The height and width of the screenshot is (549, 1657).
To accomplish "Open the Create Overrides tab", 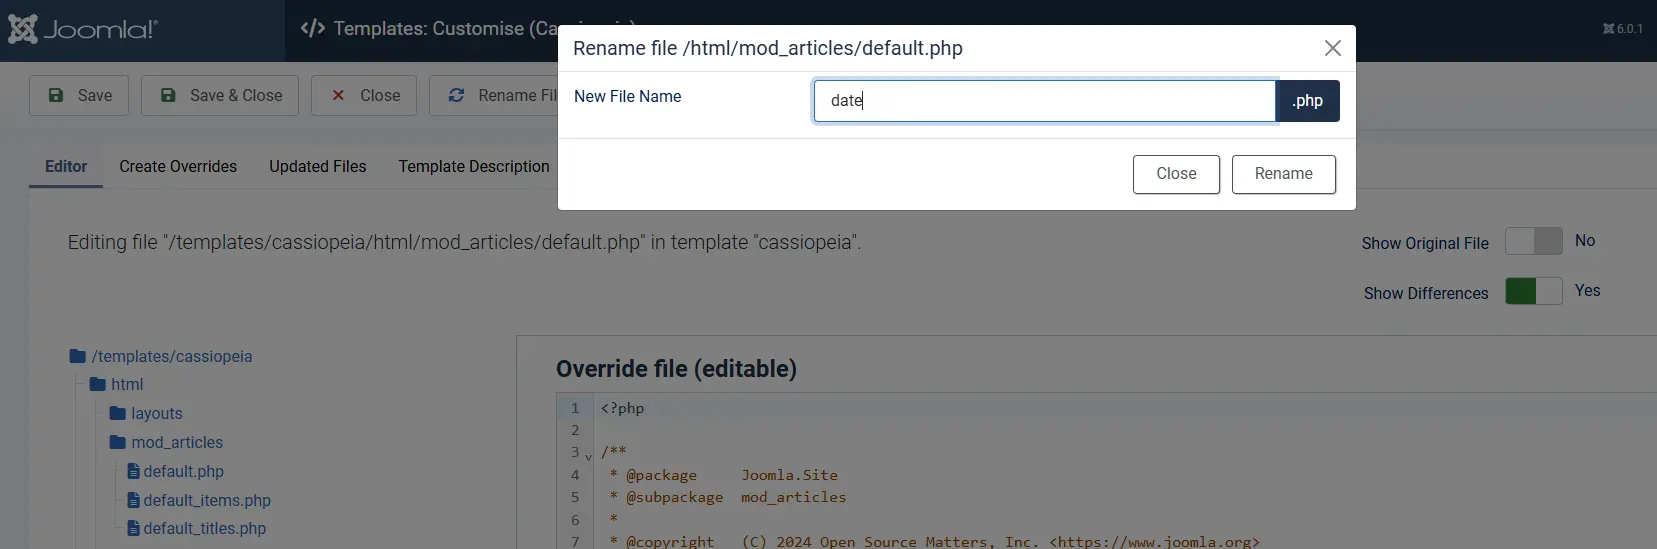I will 178,166.
